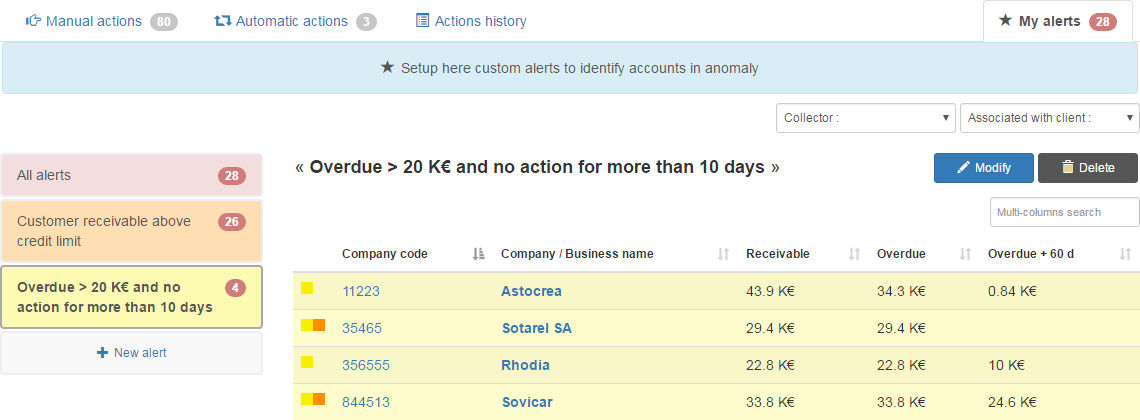Click sort arrows in Overdue + 60 d header
The height and width of the screenshot is (420, 1140).
pyautogui.click(x=1126, y=254)
